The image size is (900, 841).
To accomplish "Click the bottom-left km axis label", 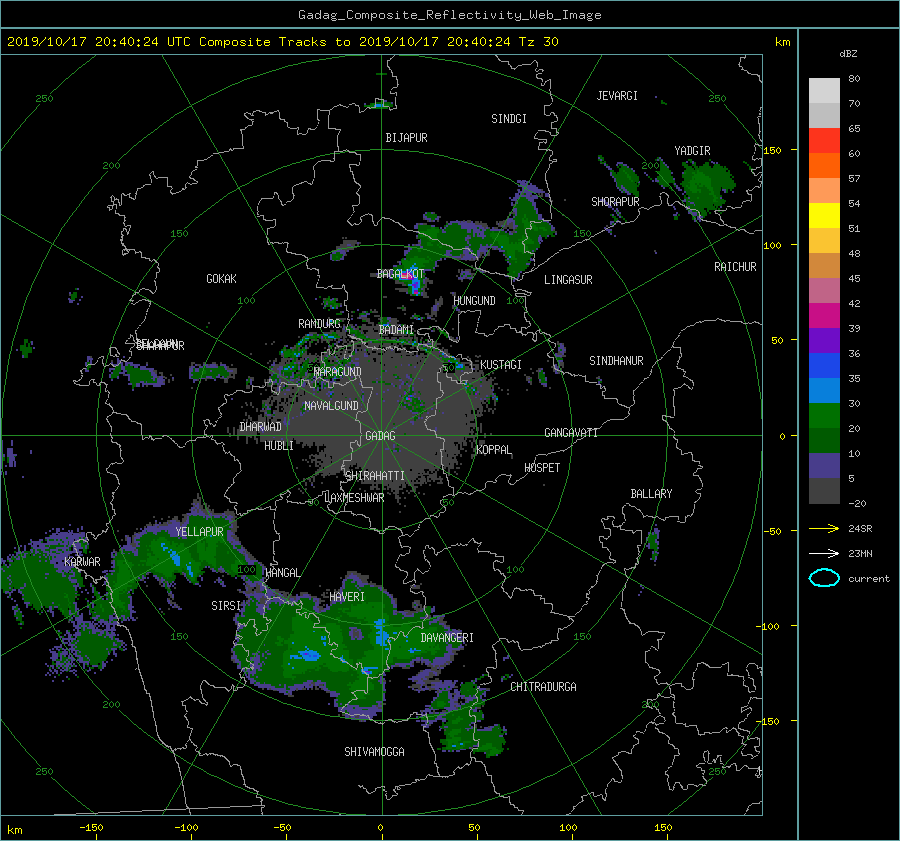I will (14, 830).
